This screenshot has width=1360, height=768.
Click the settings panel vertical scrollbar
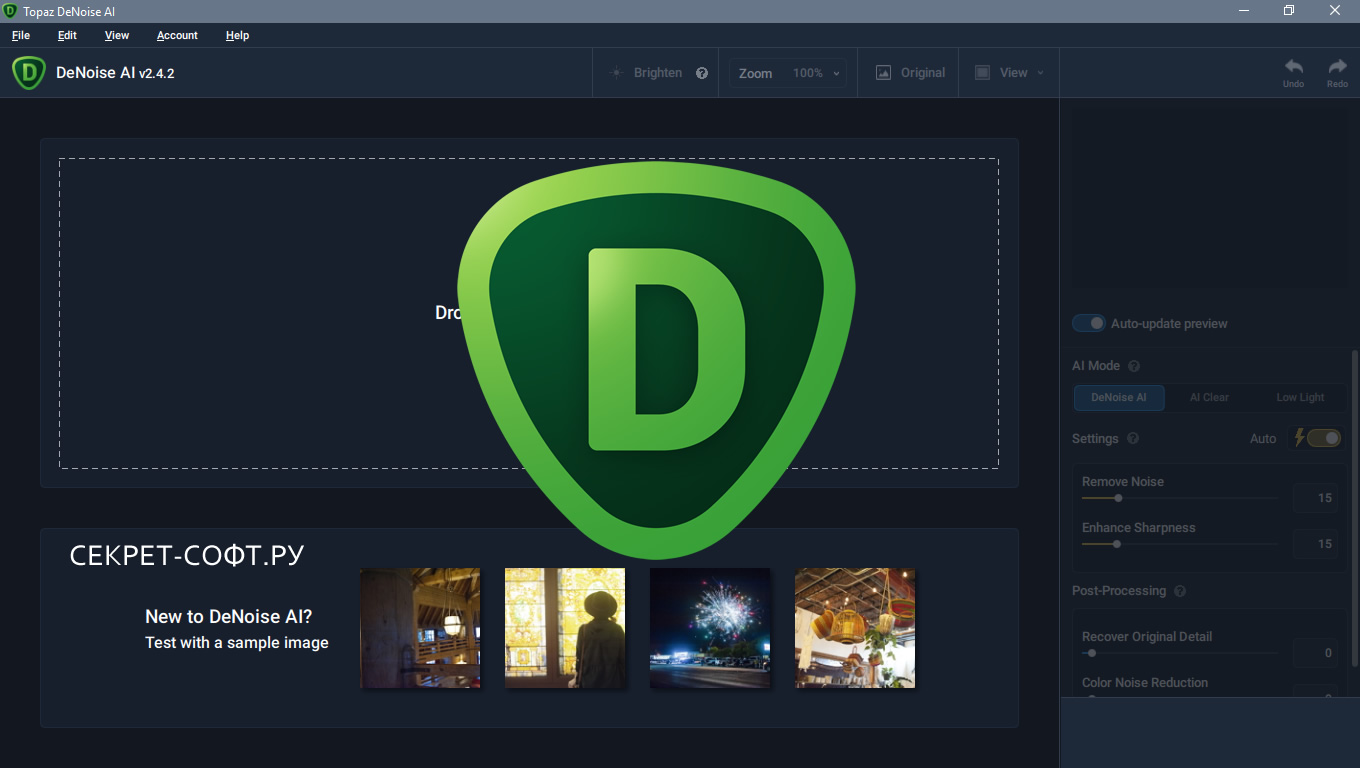(x=1355, y=508)
